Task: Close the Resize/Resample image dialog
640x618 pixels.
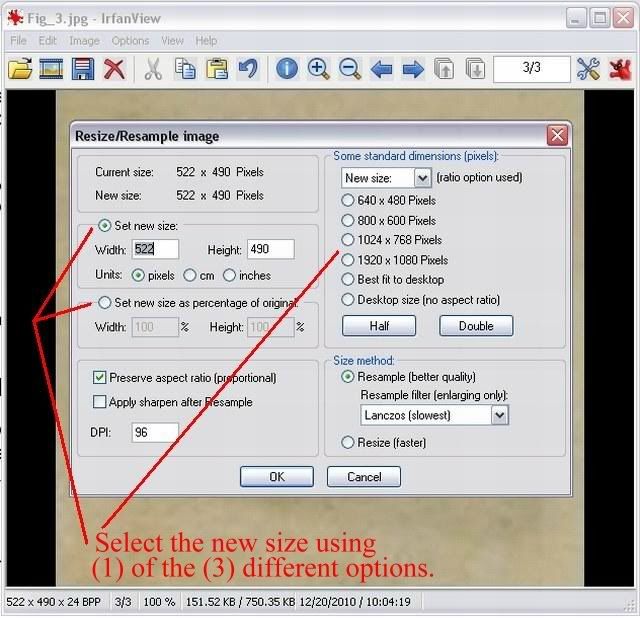Action: (x=557, y=136)
